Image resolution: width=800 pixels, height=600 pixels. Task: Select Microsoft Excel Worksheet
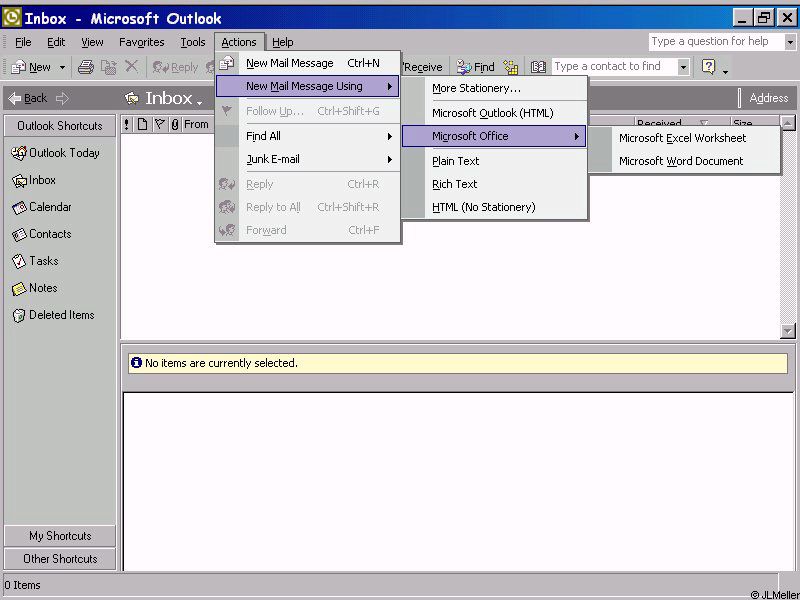(x=683, y=138)
